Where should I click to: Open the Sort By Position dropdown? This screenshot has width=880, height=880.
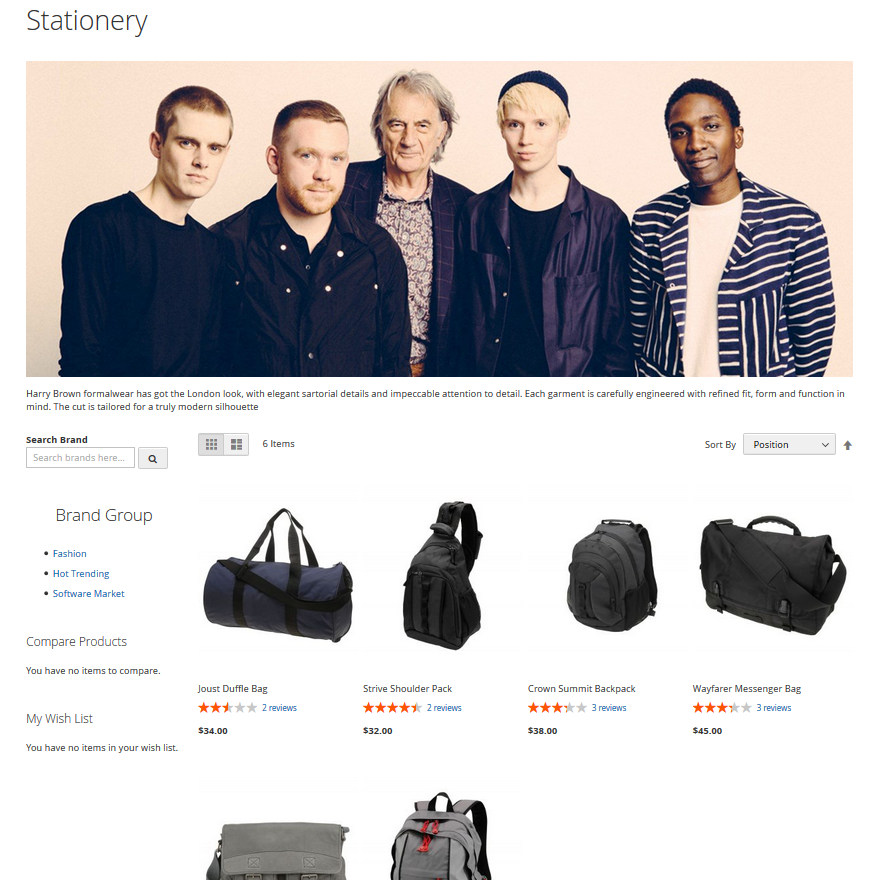[789, 444]
